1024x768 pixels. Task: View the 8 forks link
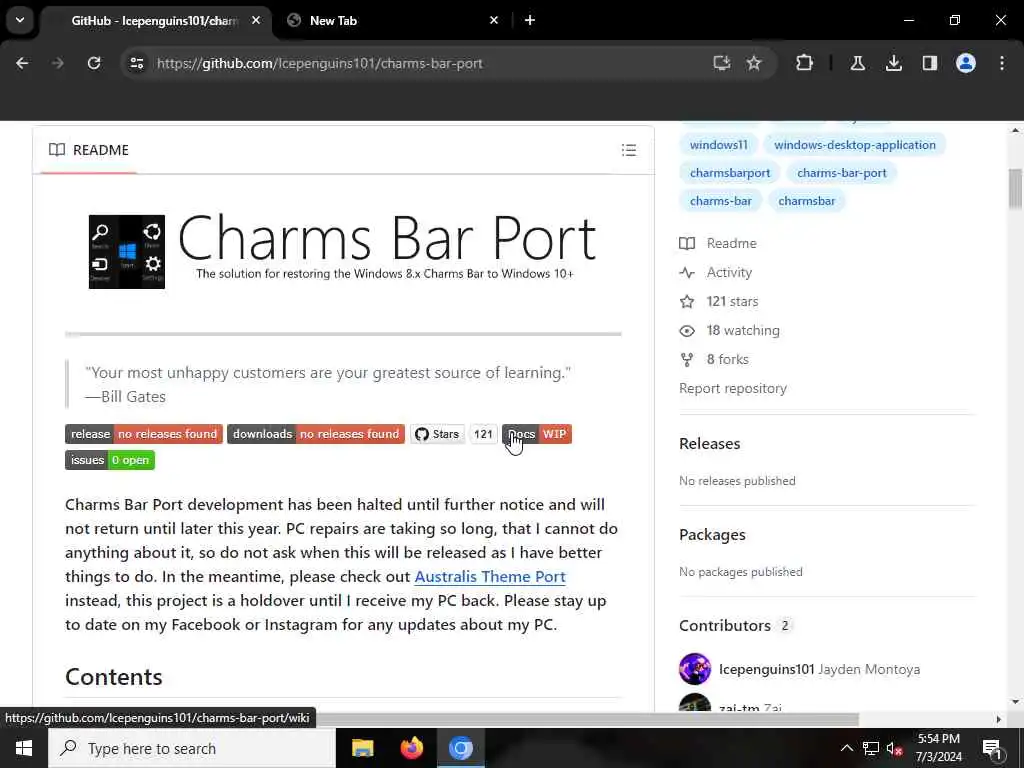coord(714,360)
